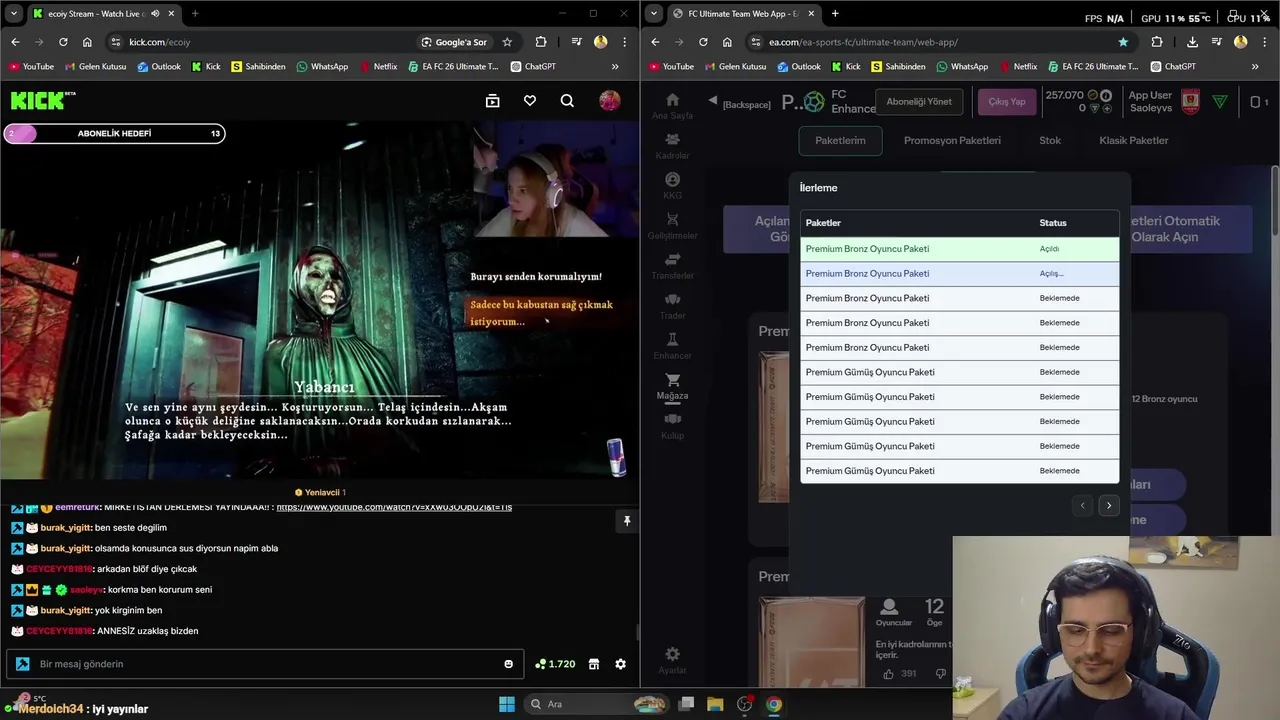Click the EA web app page scrollbar
Screen dimensions: 1280x720
pos(1274,200)
